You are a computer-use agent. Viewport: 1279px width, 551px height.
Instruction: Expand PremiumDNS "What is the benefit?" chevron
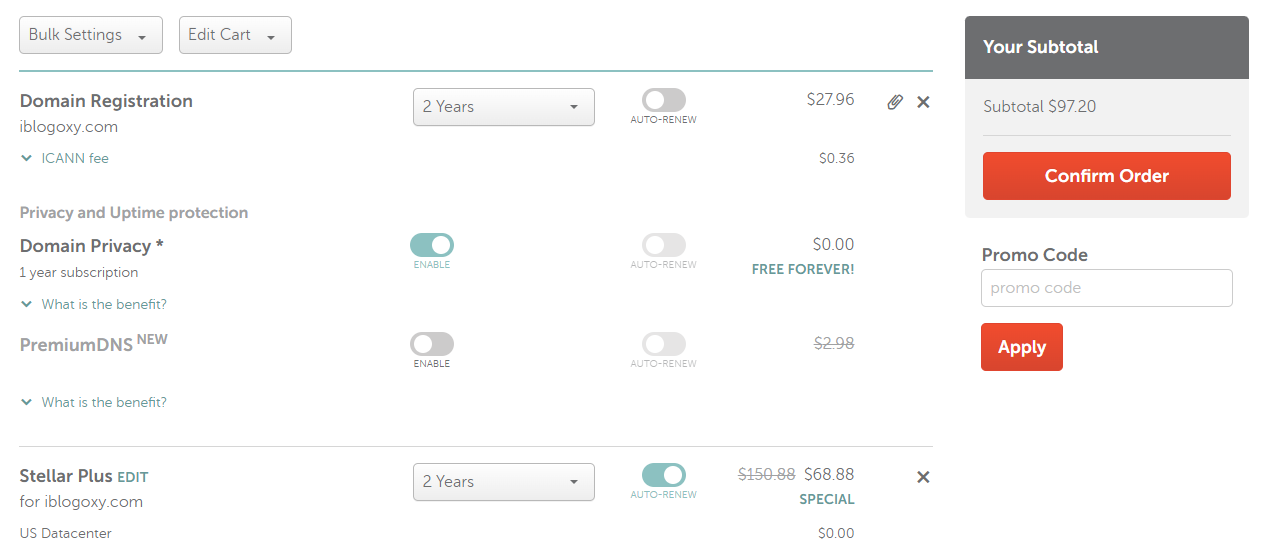pos(27,402)
